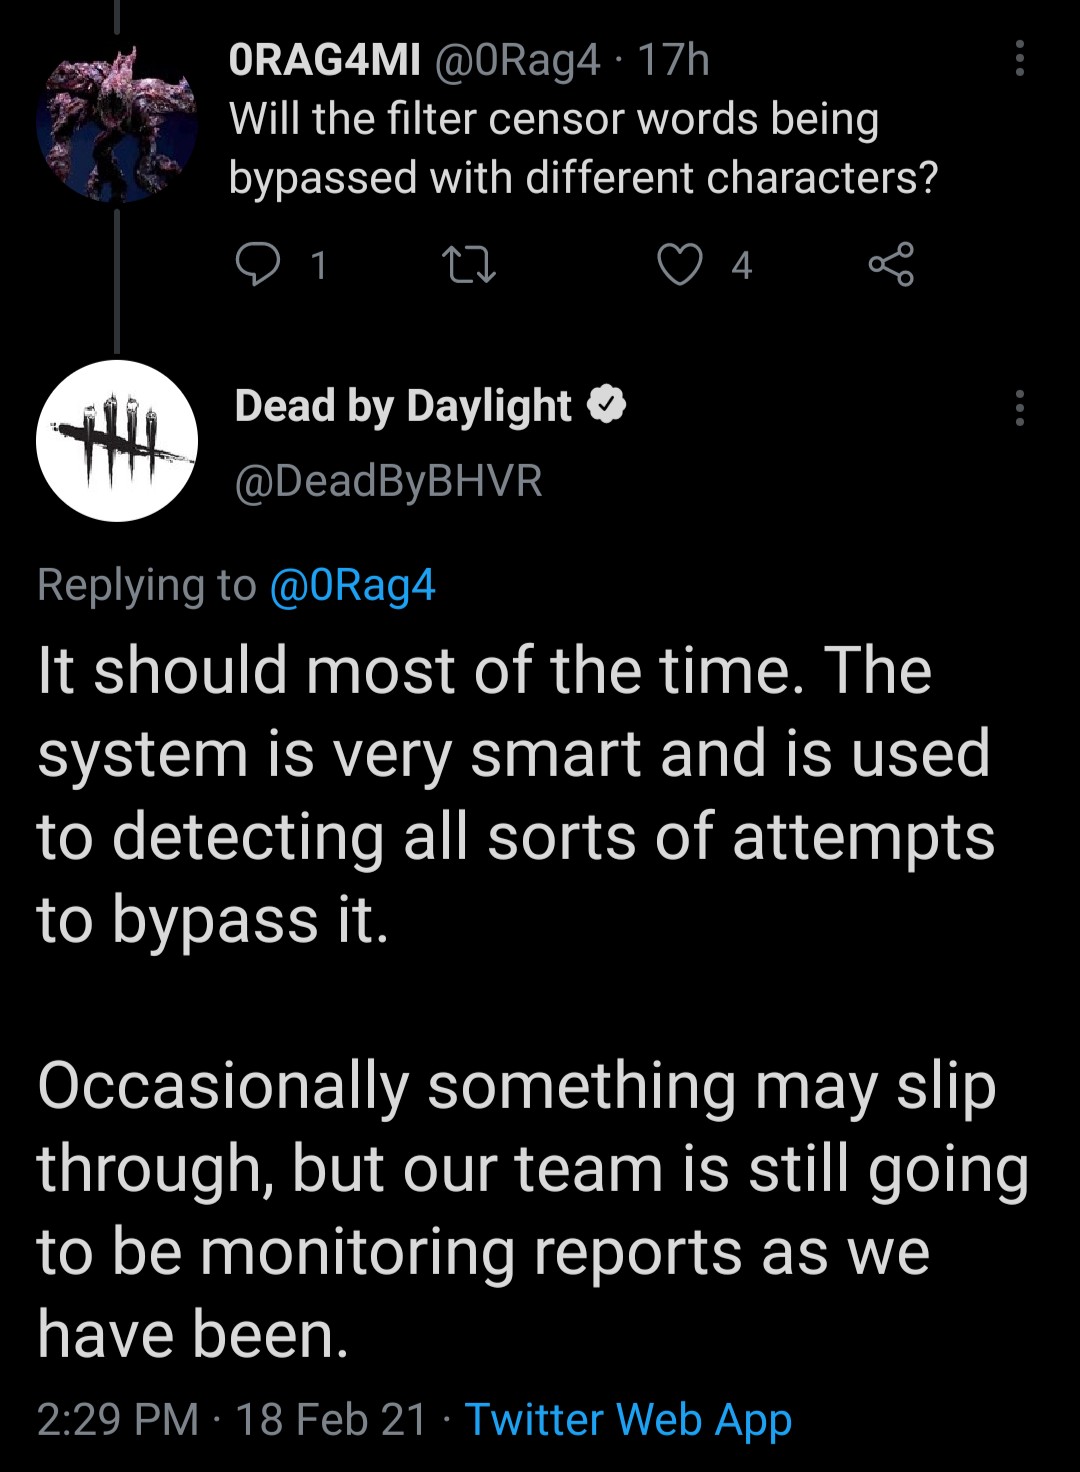Screen dimensions: 1080x1472
Task: Tap the 17h timestamp on the tweet
Action: coord(673,61)
